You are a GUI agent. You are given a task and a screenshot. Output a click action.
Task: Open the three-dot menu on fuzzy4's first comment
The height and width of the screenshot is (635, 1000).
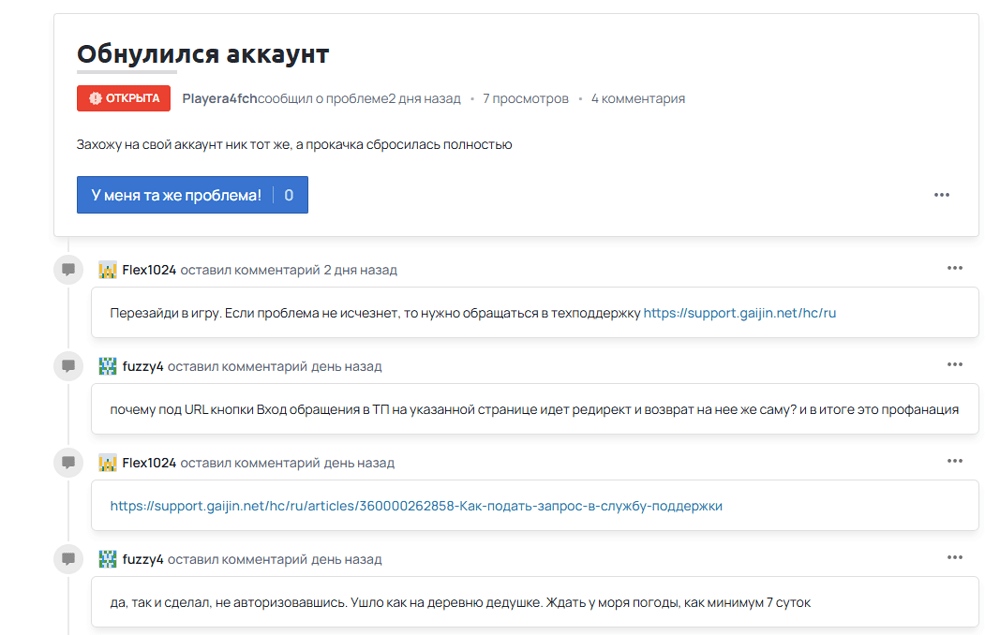(955, 364)
